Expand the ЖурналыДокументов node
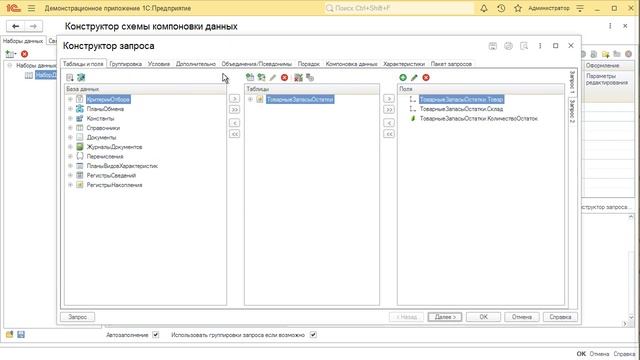Image resolution: width=640 pixels, height=360 pixels. point(70,147)
